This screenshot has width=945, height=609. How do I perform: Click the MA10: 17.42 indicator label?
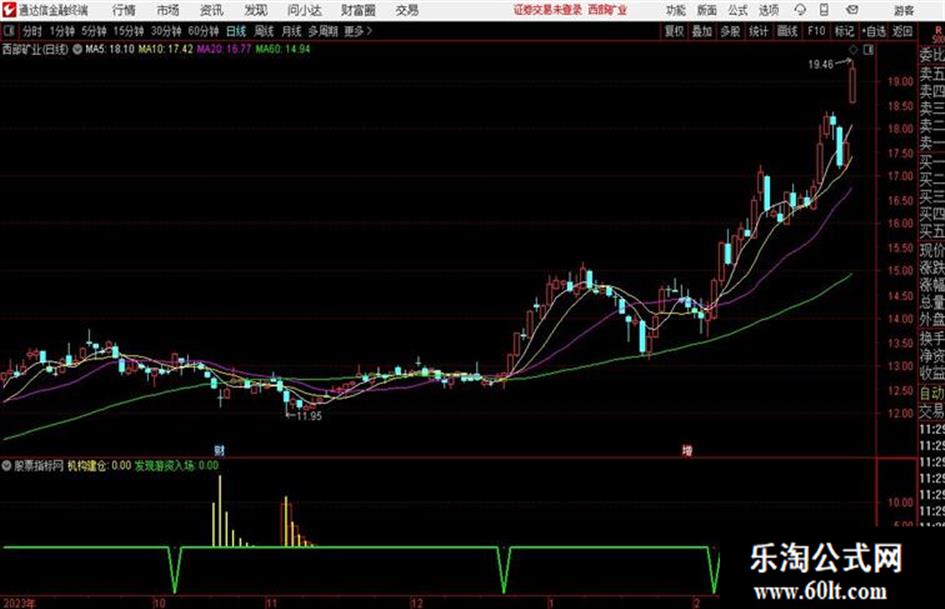165,49
